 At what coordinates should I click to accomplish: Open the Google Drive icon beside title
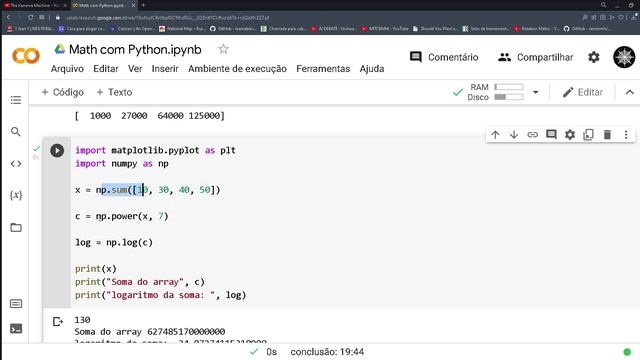60,49
